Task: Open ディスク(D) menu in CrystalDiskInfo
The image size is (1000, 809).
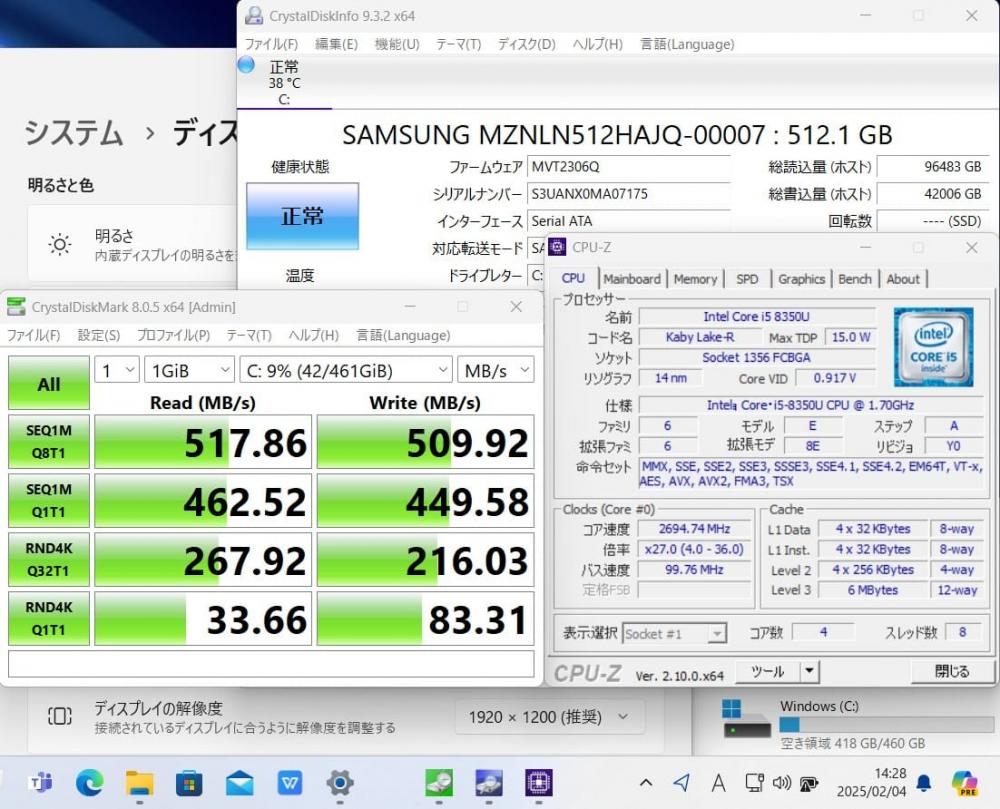Action: click(527, 44)
